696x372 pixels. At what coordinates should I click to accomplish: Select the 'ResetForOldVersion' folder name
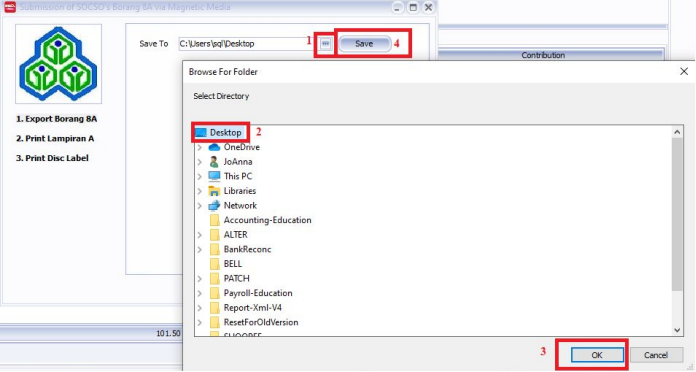(261, 323)
